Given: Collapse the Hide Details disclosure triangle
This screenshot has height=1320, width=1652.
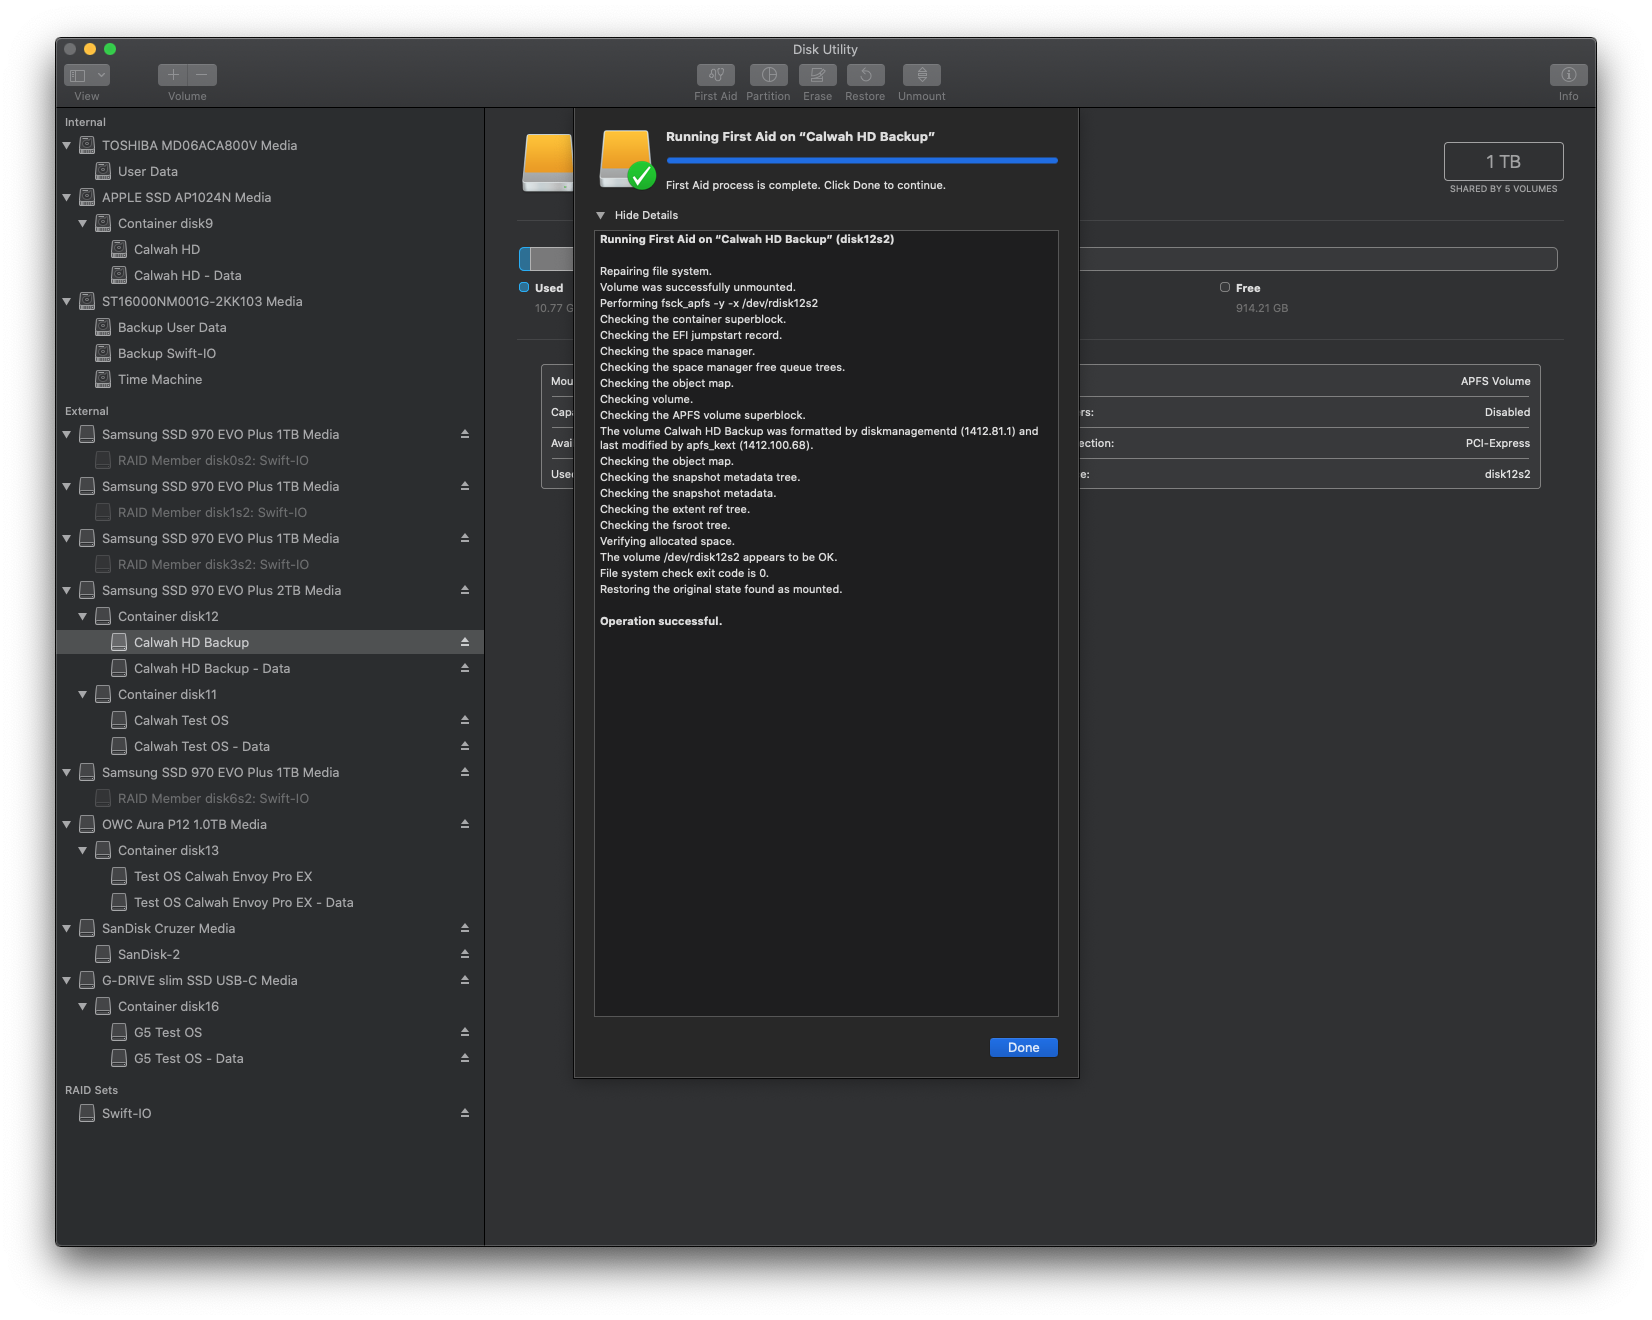Looking at the screenshot, I should tap(601, 215).
